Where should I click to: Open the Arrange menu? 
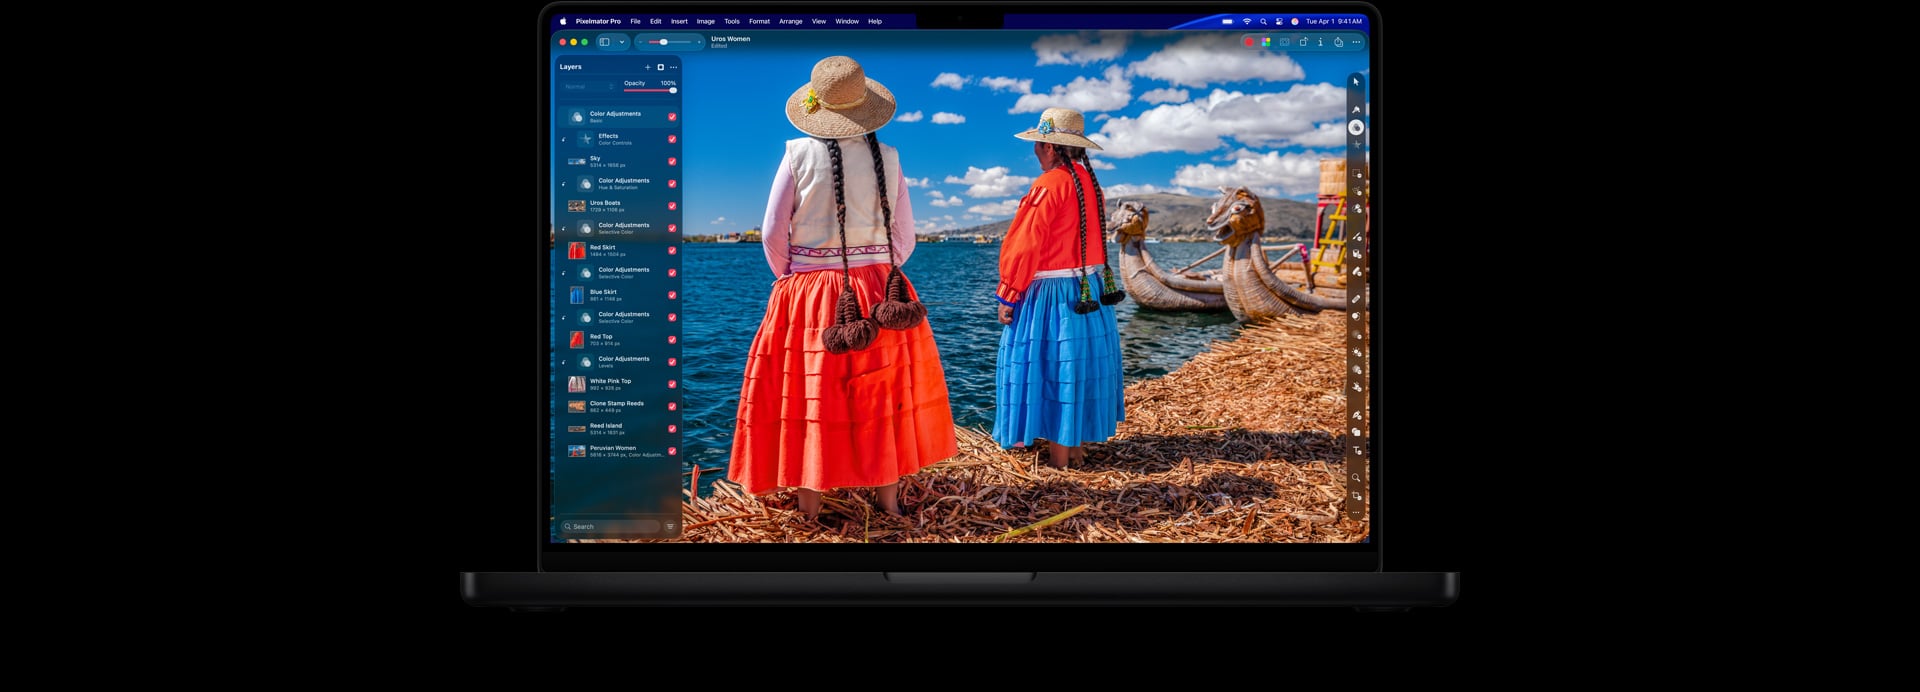[x=790, y=21]
